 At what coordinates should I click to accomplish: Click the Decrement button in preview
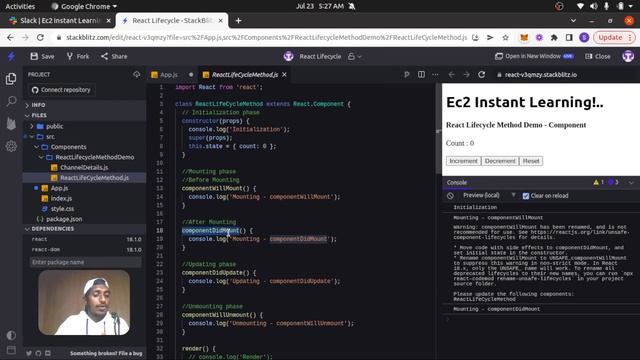click(500, 161)
